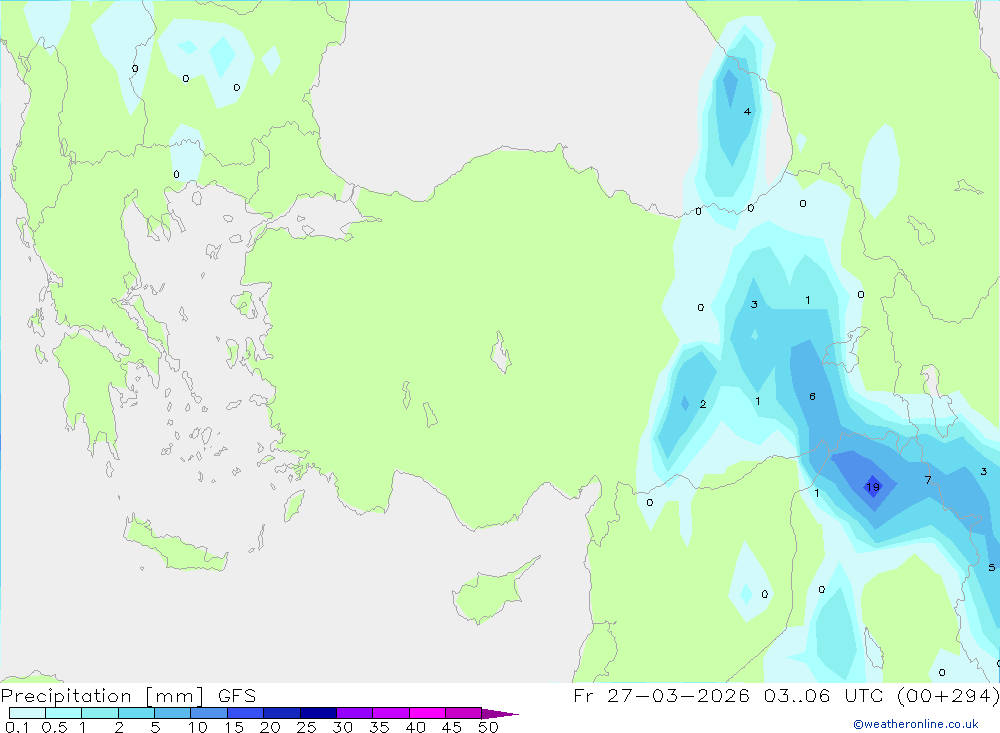The image size is (1000, 733).
Task: Click the legend label "25"
Action: coord(306,727)
